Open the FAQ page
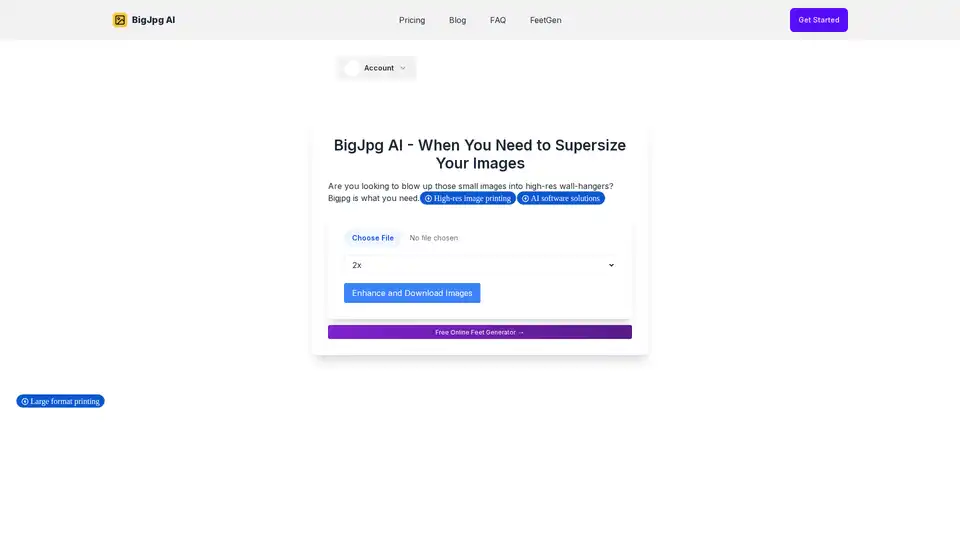 click(x=498, y=20)
